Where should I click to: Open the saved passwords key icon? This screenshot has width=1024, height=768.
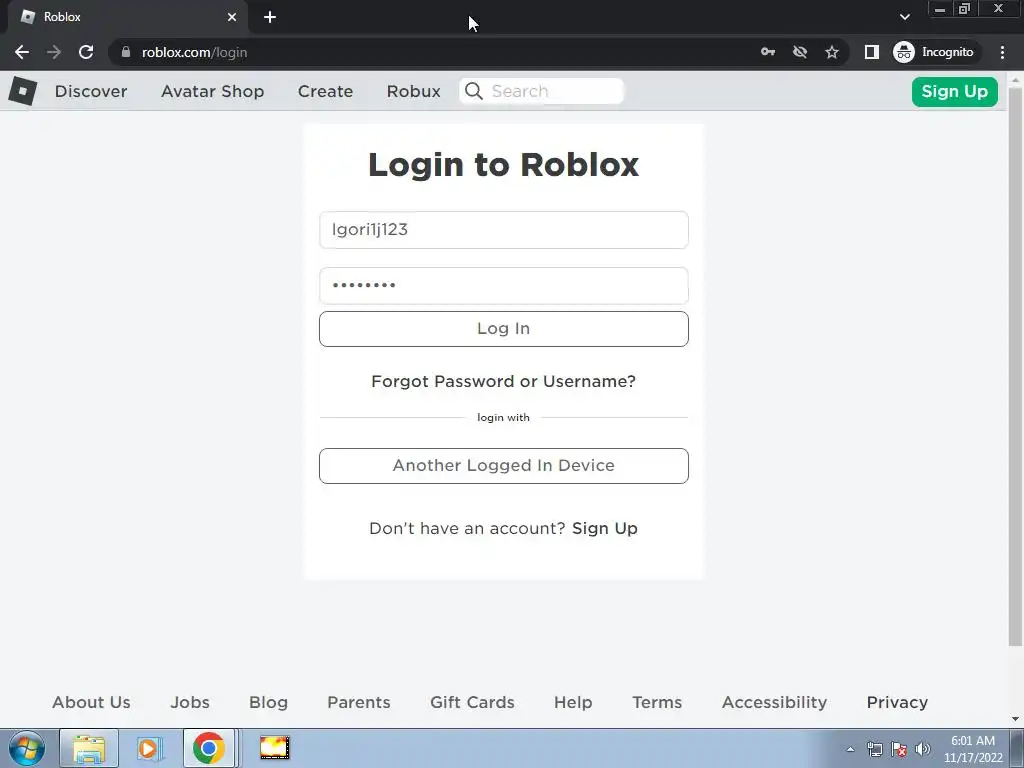768,52
